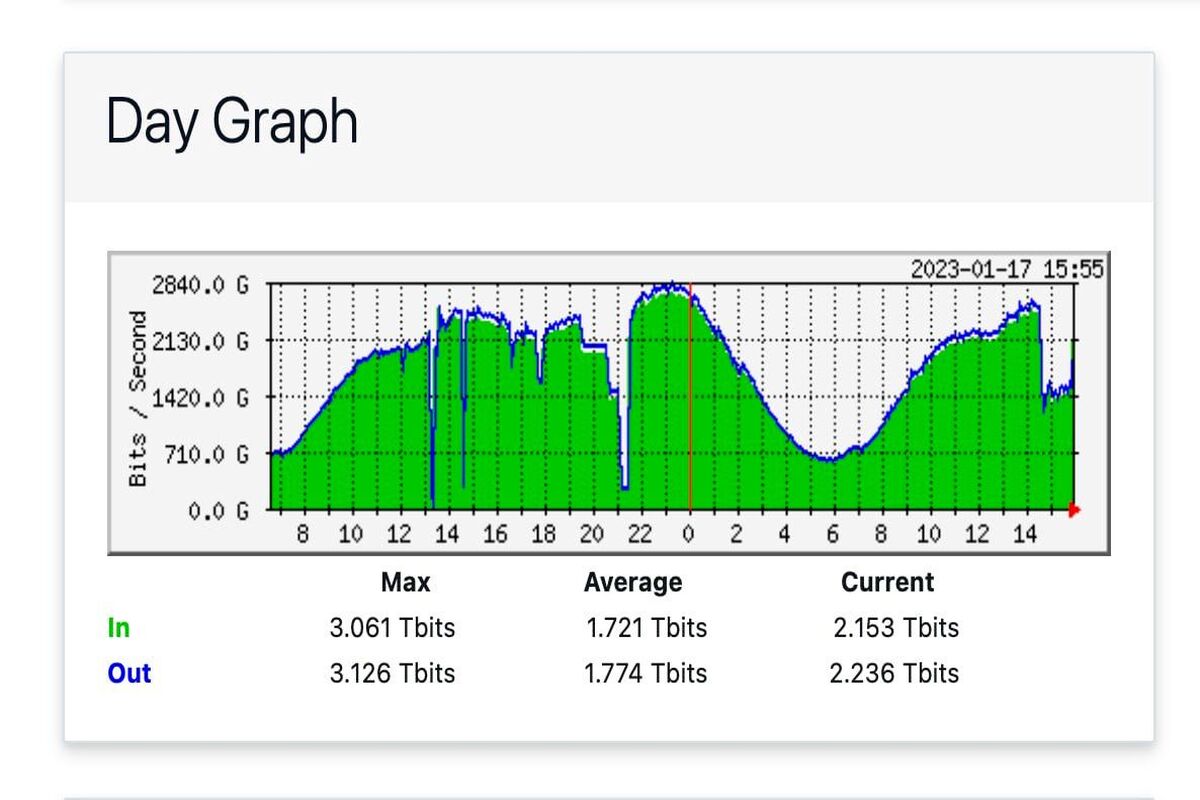Click the timestamp "2023-01-17 15:55"
Viewport: 1200px width, 800px height.
(x=1007, y=269)
